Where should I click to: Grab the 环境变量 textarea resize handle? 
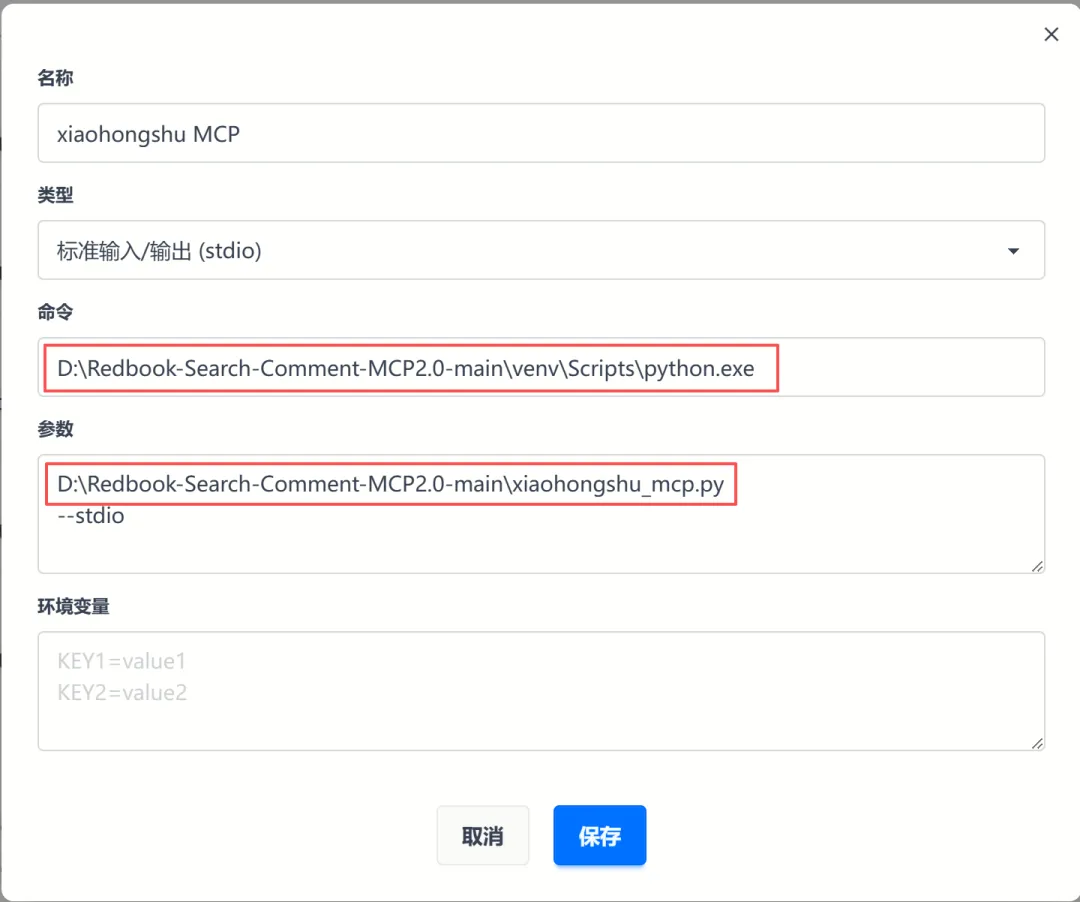pos(1037,743)
